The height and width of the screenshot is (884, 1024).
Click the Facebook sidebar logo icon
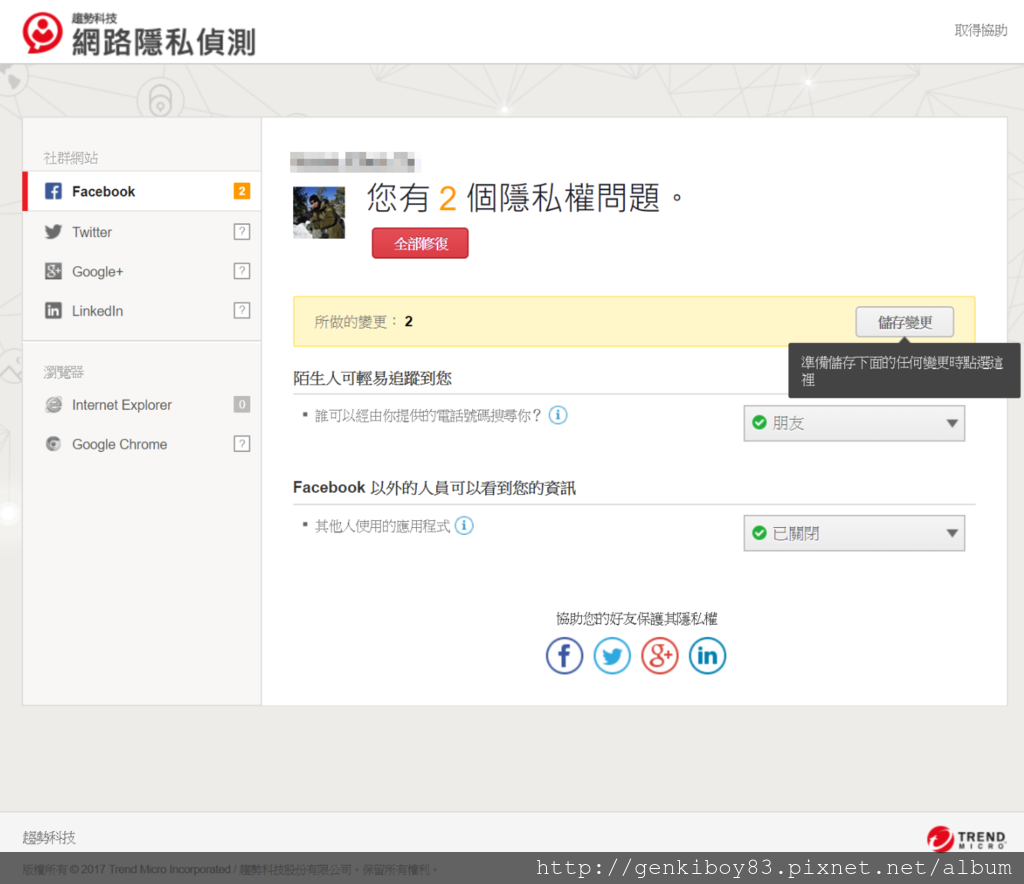coord(53,191)
